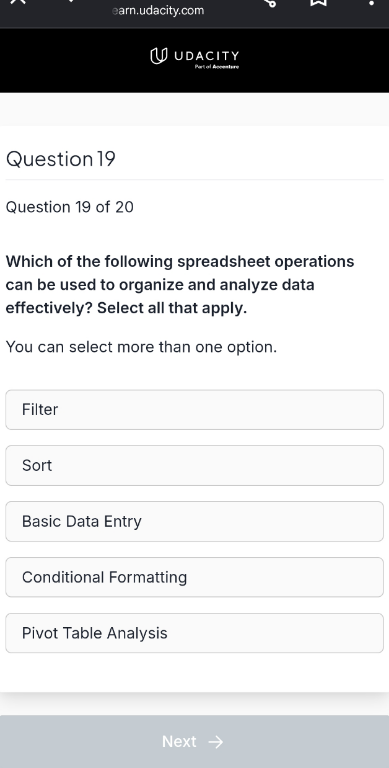Toggle the Conditional Formatting option
Image resolution: width=389 pixels, height=768 pixels.
[194, 577]
